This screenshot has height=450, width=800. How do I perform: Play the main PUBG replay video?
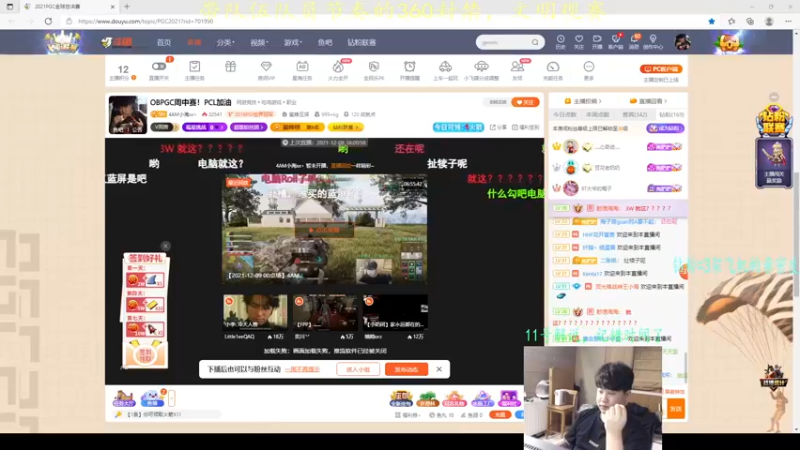[324, 230]
